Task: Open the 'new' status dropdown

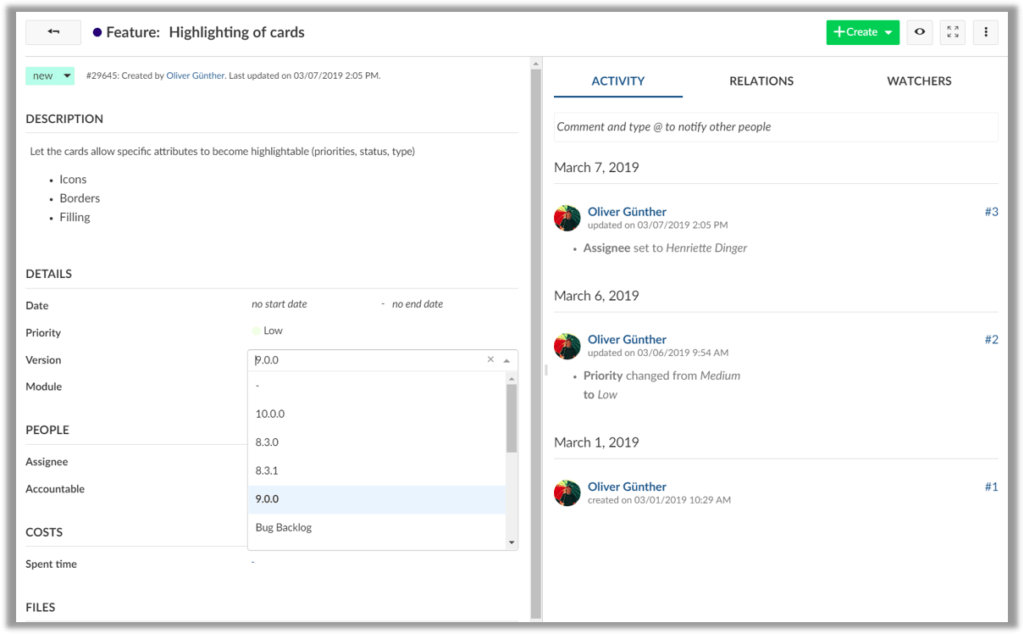Action: (50, 75)
